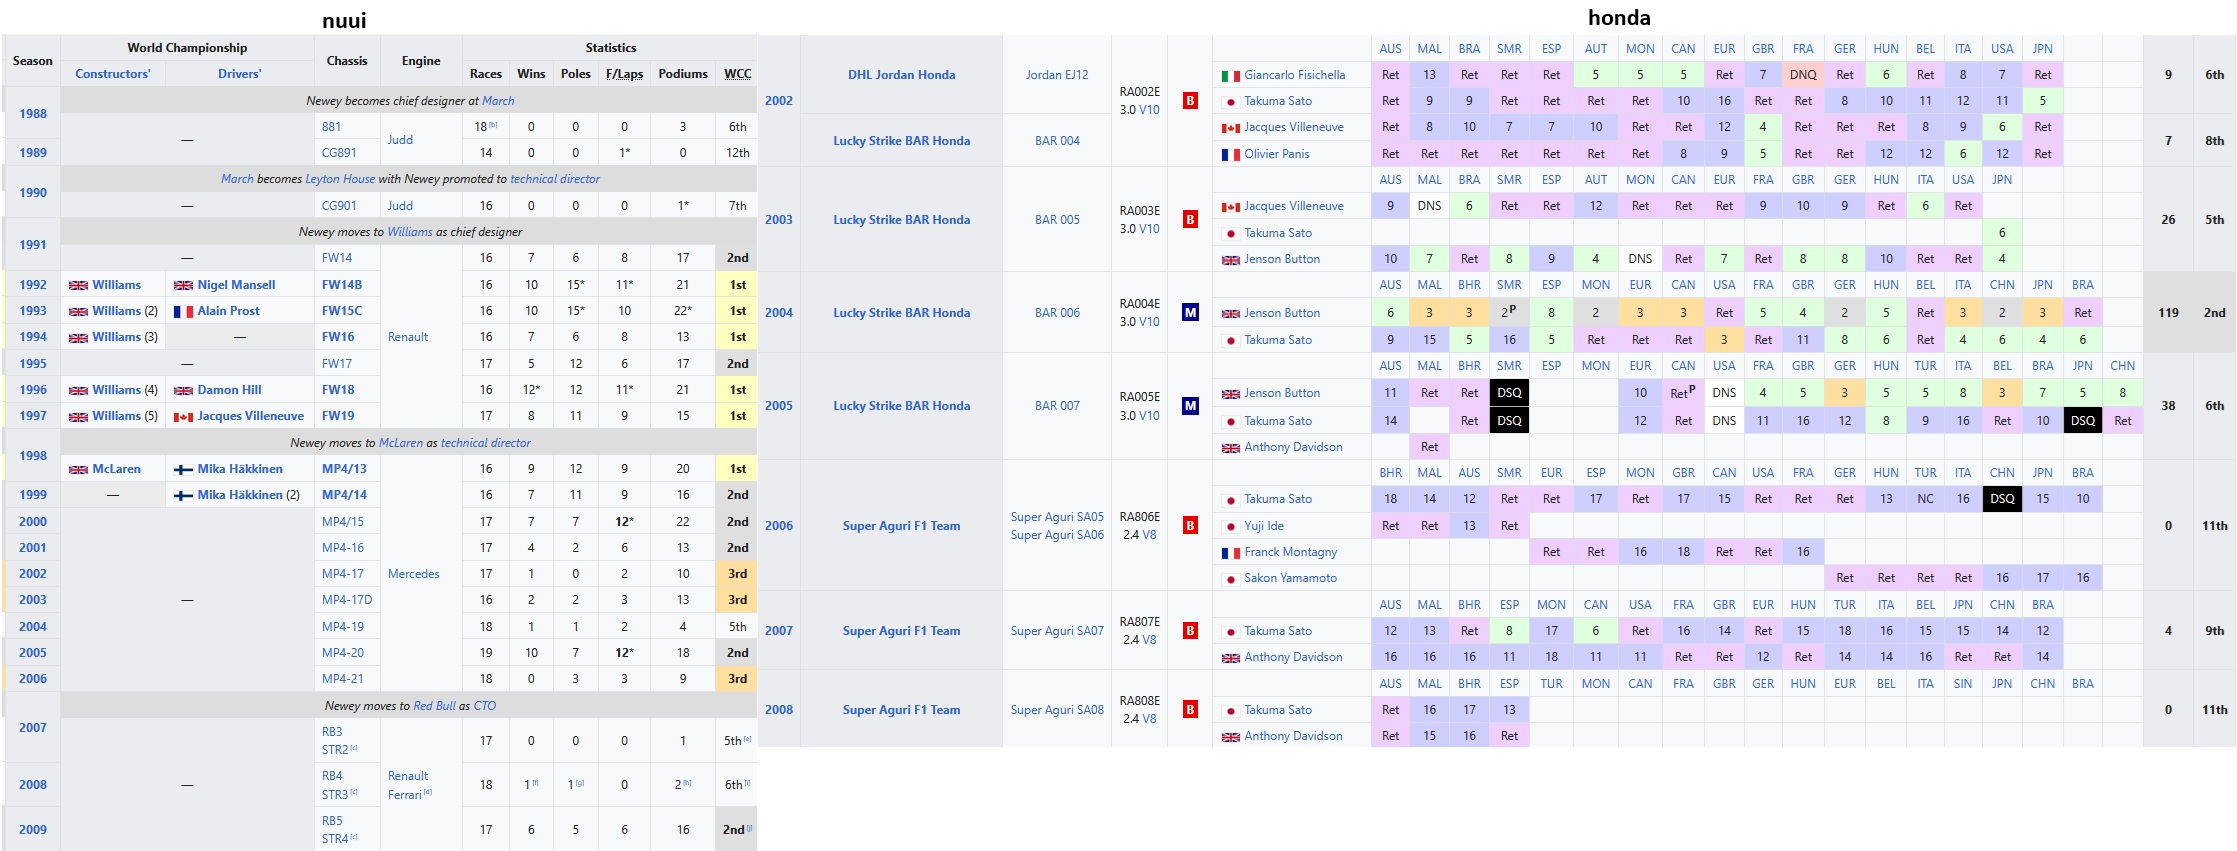
Task: Open the Giancarlo Fisichella driver link
Action: (1295, 75)
